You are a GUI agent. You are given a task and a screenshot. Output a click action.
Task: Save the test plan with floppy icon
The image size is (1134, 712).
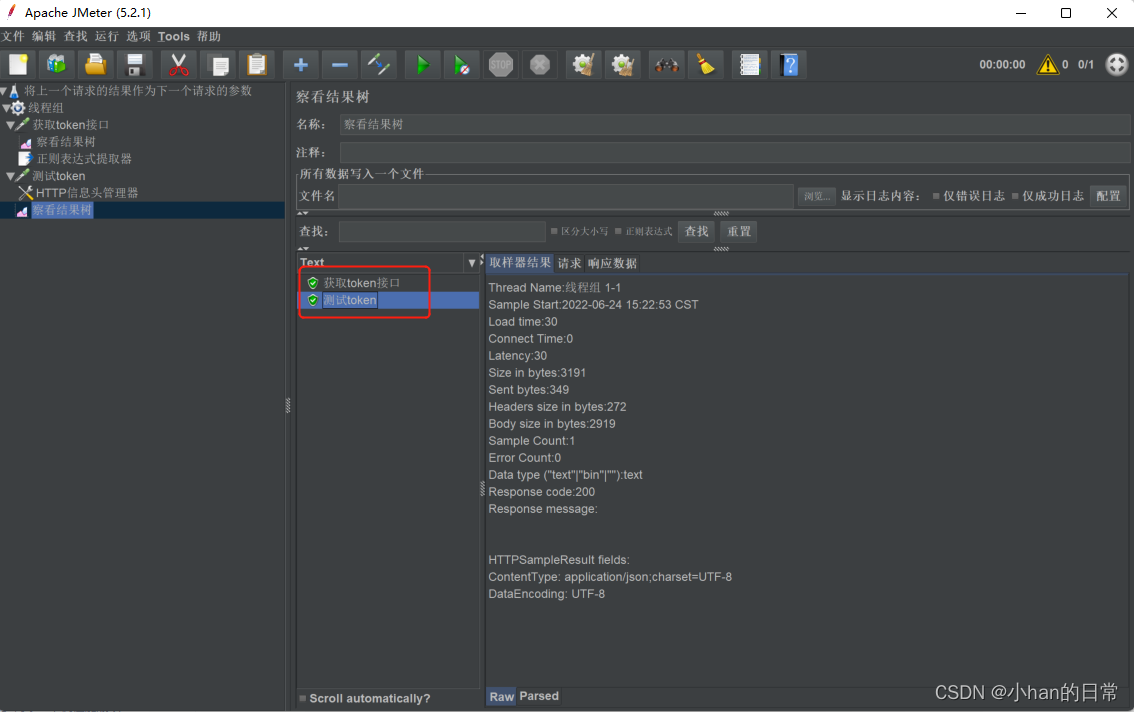click(135, 65)
